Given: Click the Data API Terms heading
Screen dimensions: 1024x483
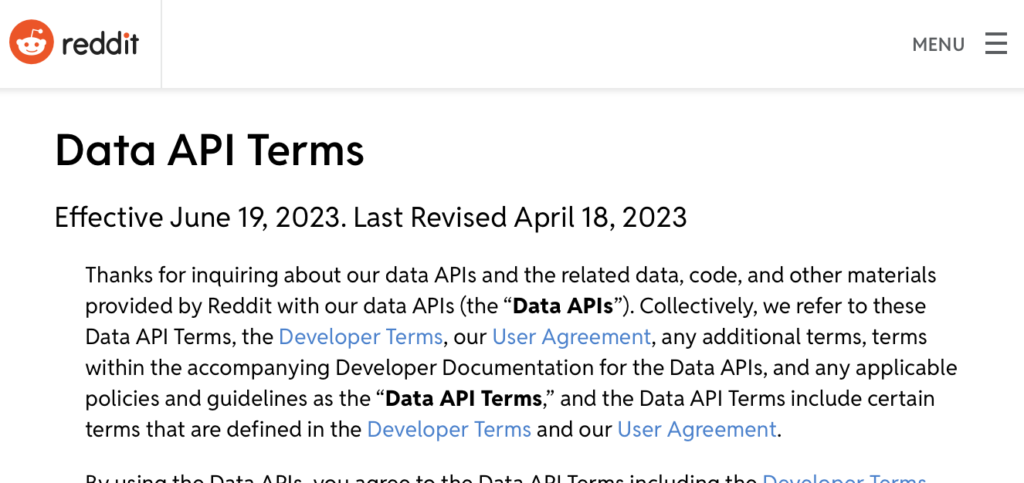Looking at the screenshot, I should click(210, 149).
